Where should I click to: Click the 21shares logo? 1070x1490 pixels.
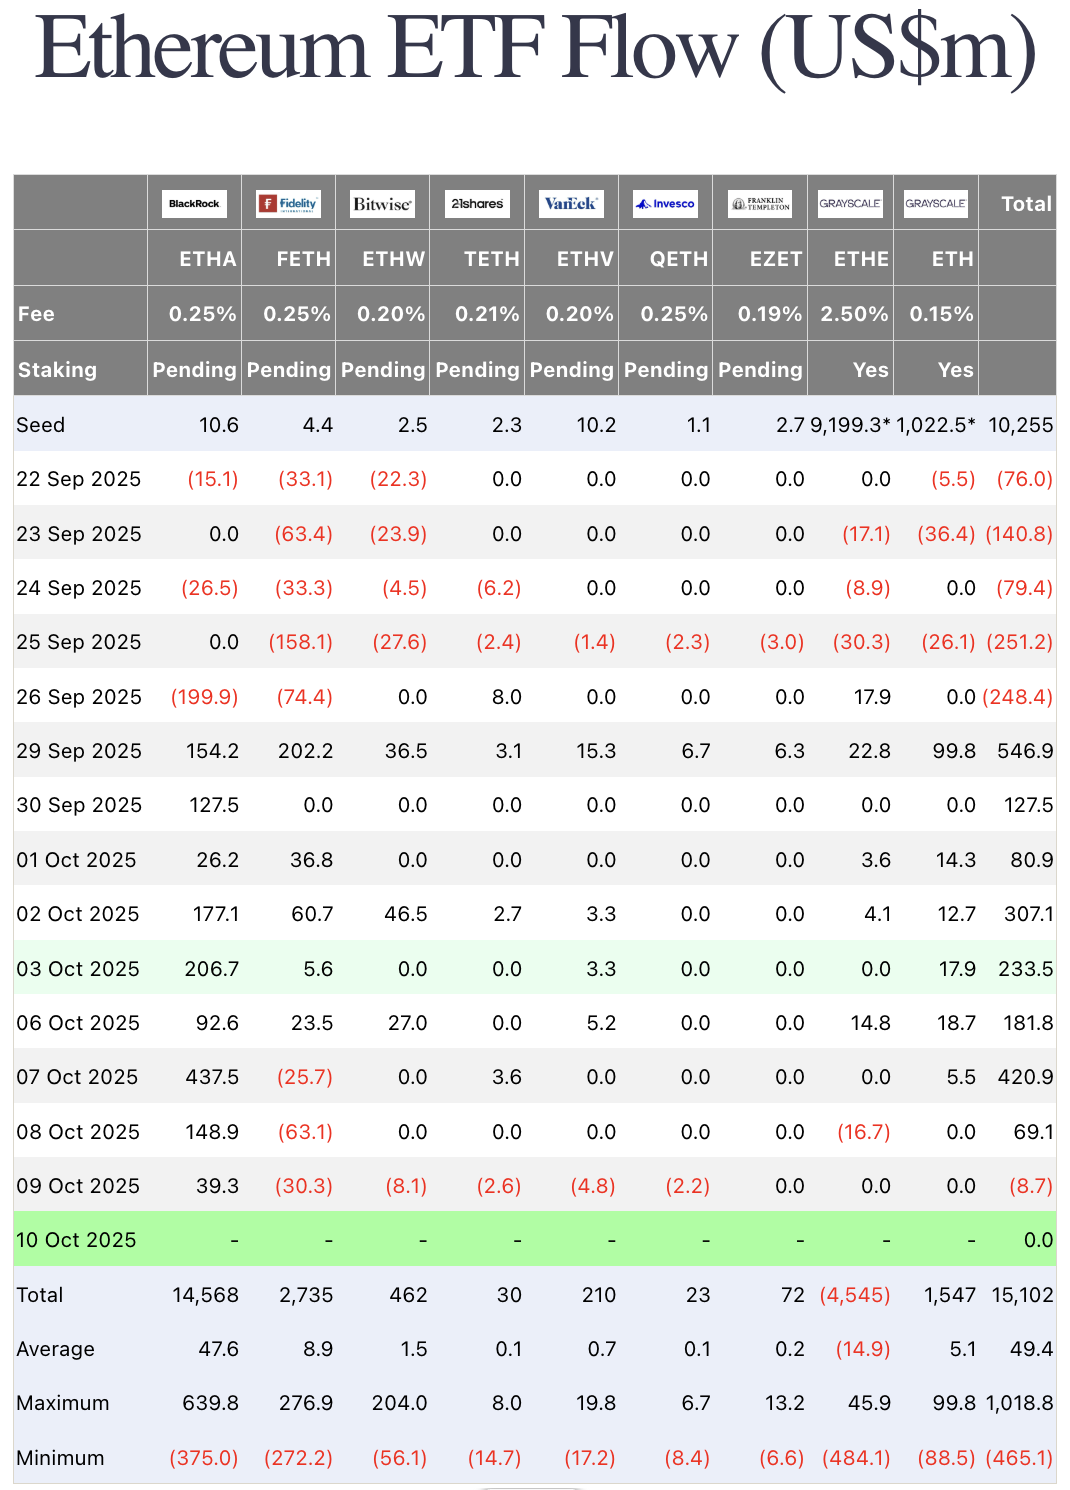[477, 204]
